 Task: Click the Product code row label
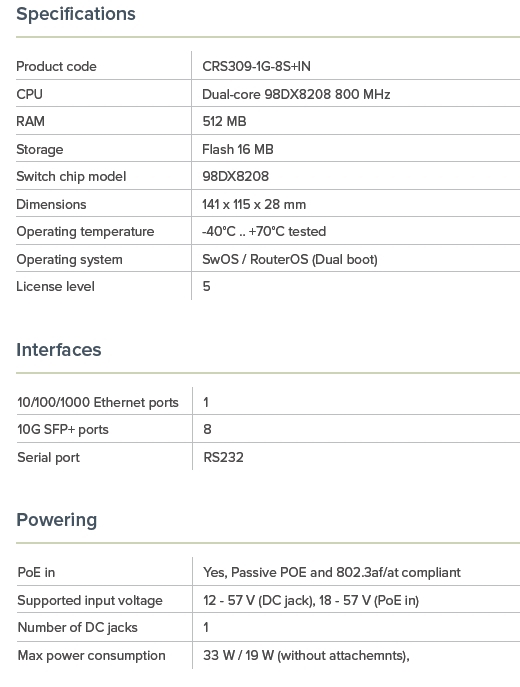tap(57, 66)
